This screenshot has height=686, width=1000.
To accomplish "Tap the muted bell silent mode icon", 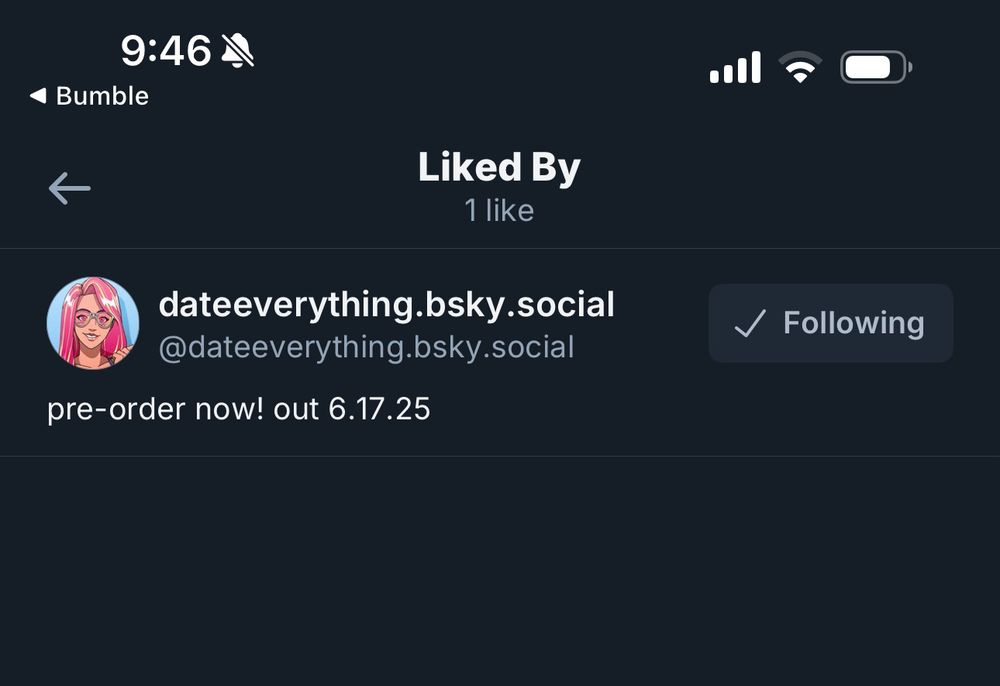I will click(x=237, y=50).
